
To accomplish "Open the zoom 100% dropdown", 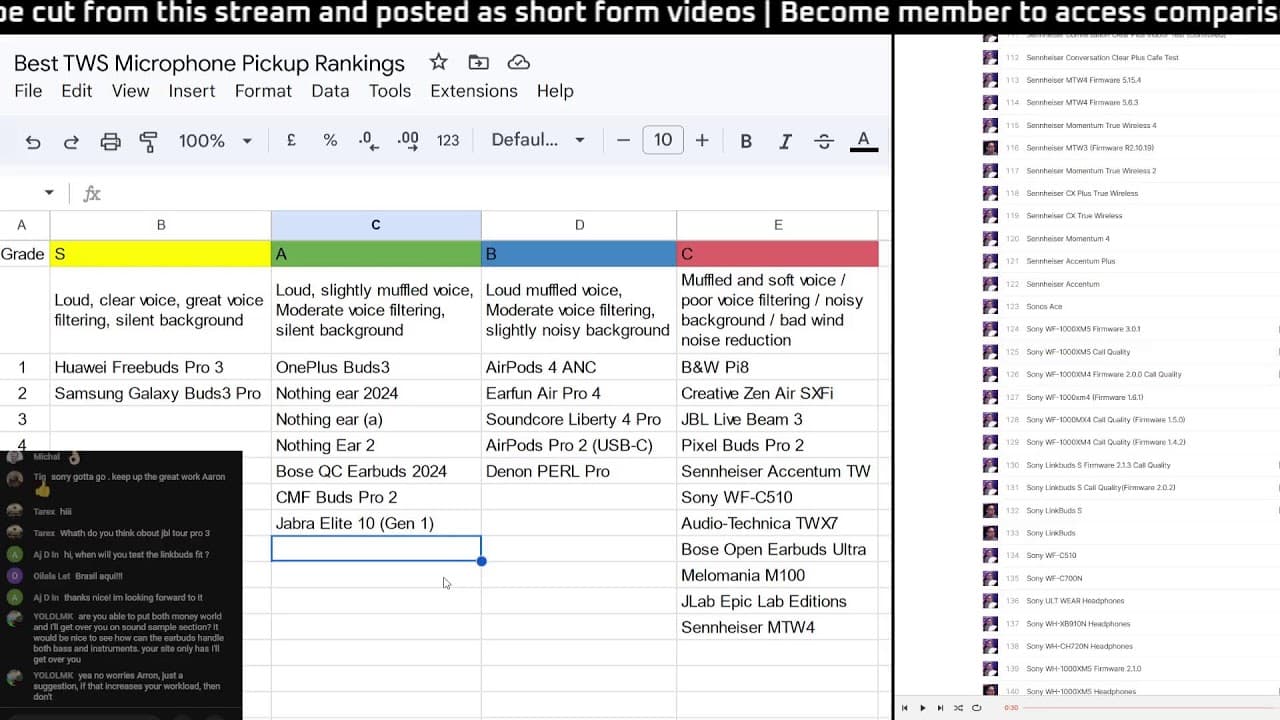I will pyautogui.click(x=215, y=141).
